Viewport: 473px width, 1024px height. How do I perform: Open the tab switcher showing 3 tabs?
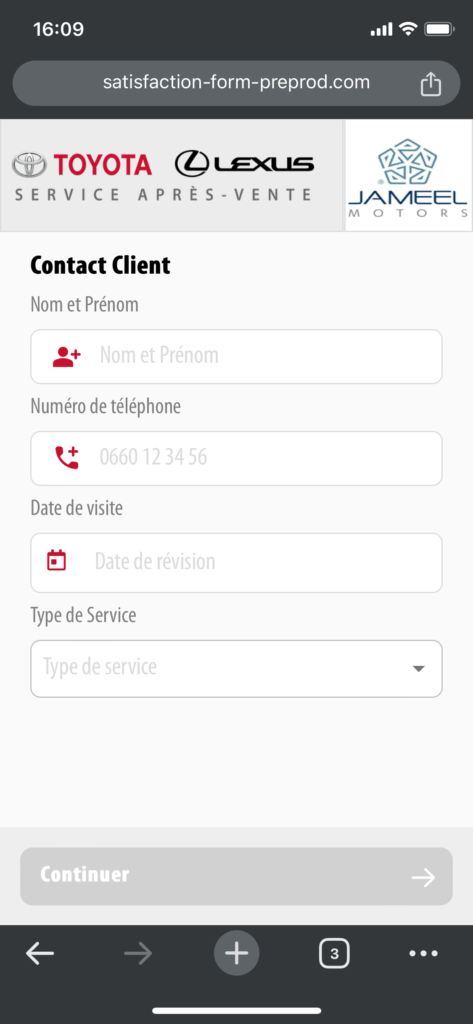point(334,954)
